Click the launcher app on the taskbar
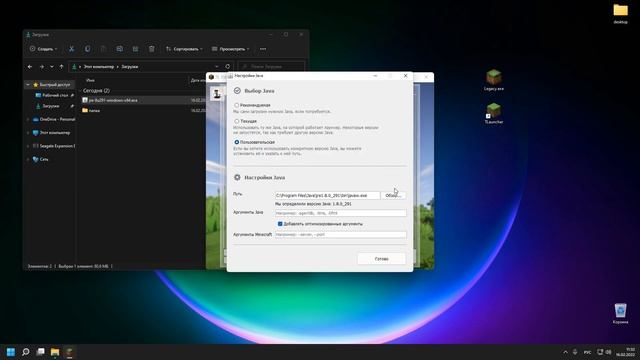The width and height of the screenshot is (640, 360). [x=69, y=352]
